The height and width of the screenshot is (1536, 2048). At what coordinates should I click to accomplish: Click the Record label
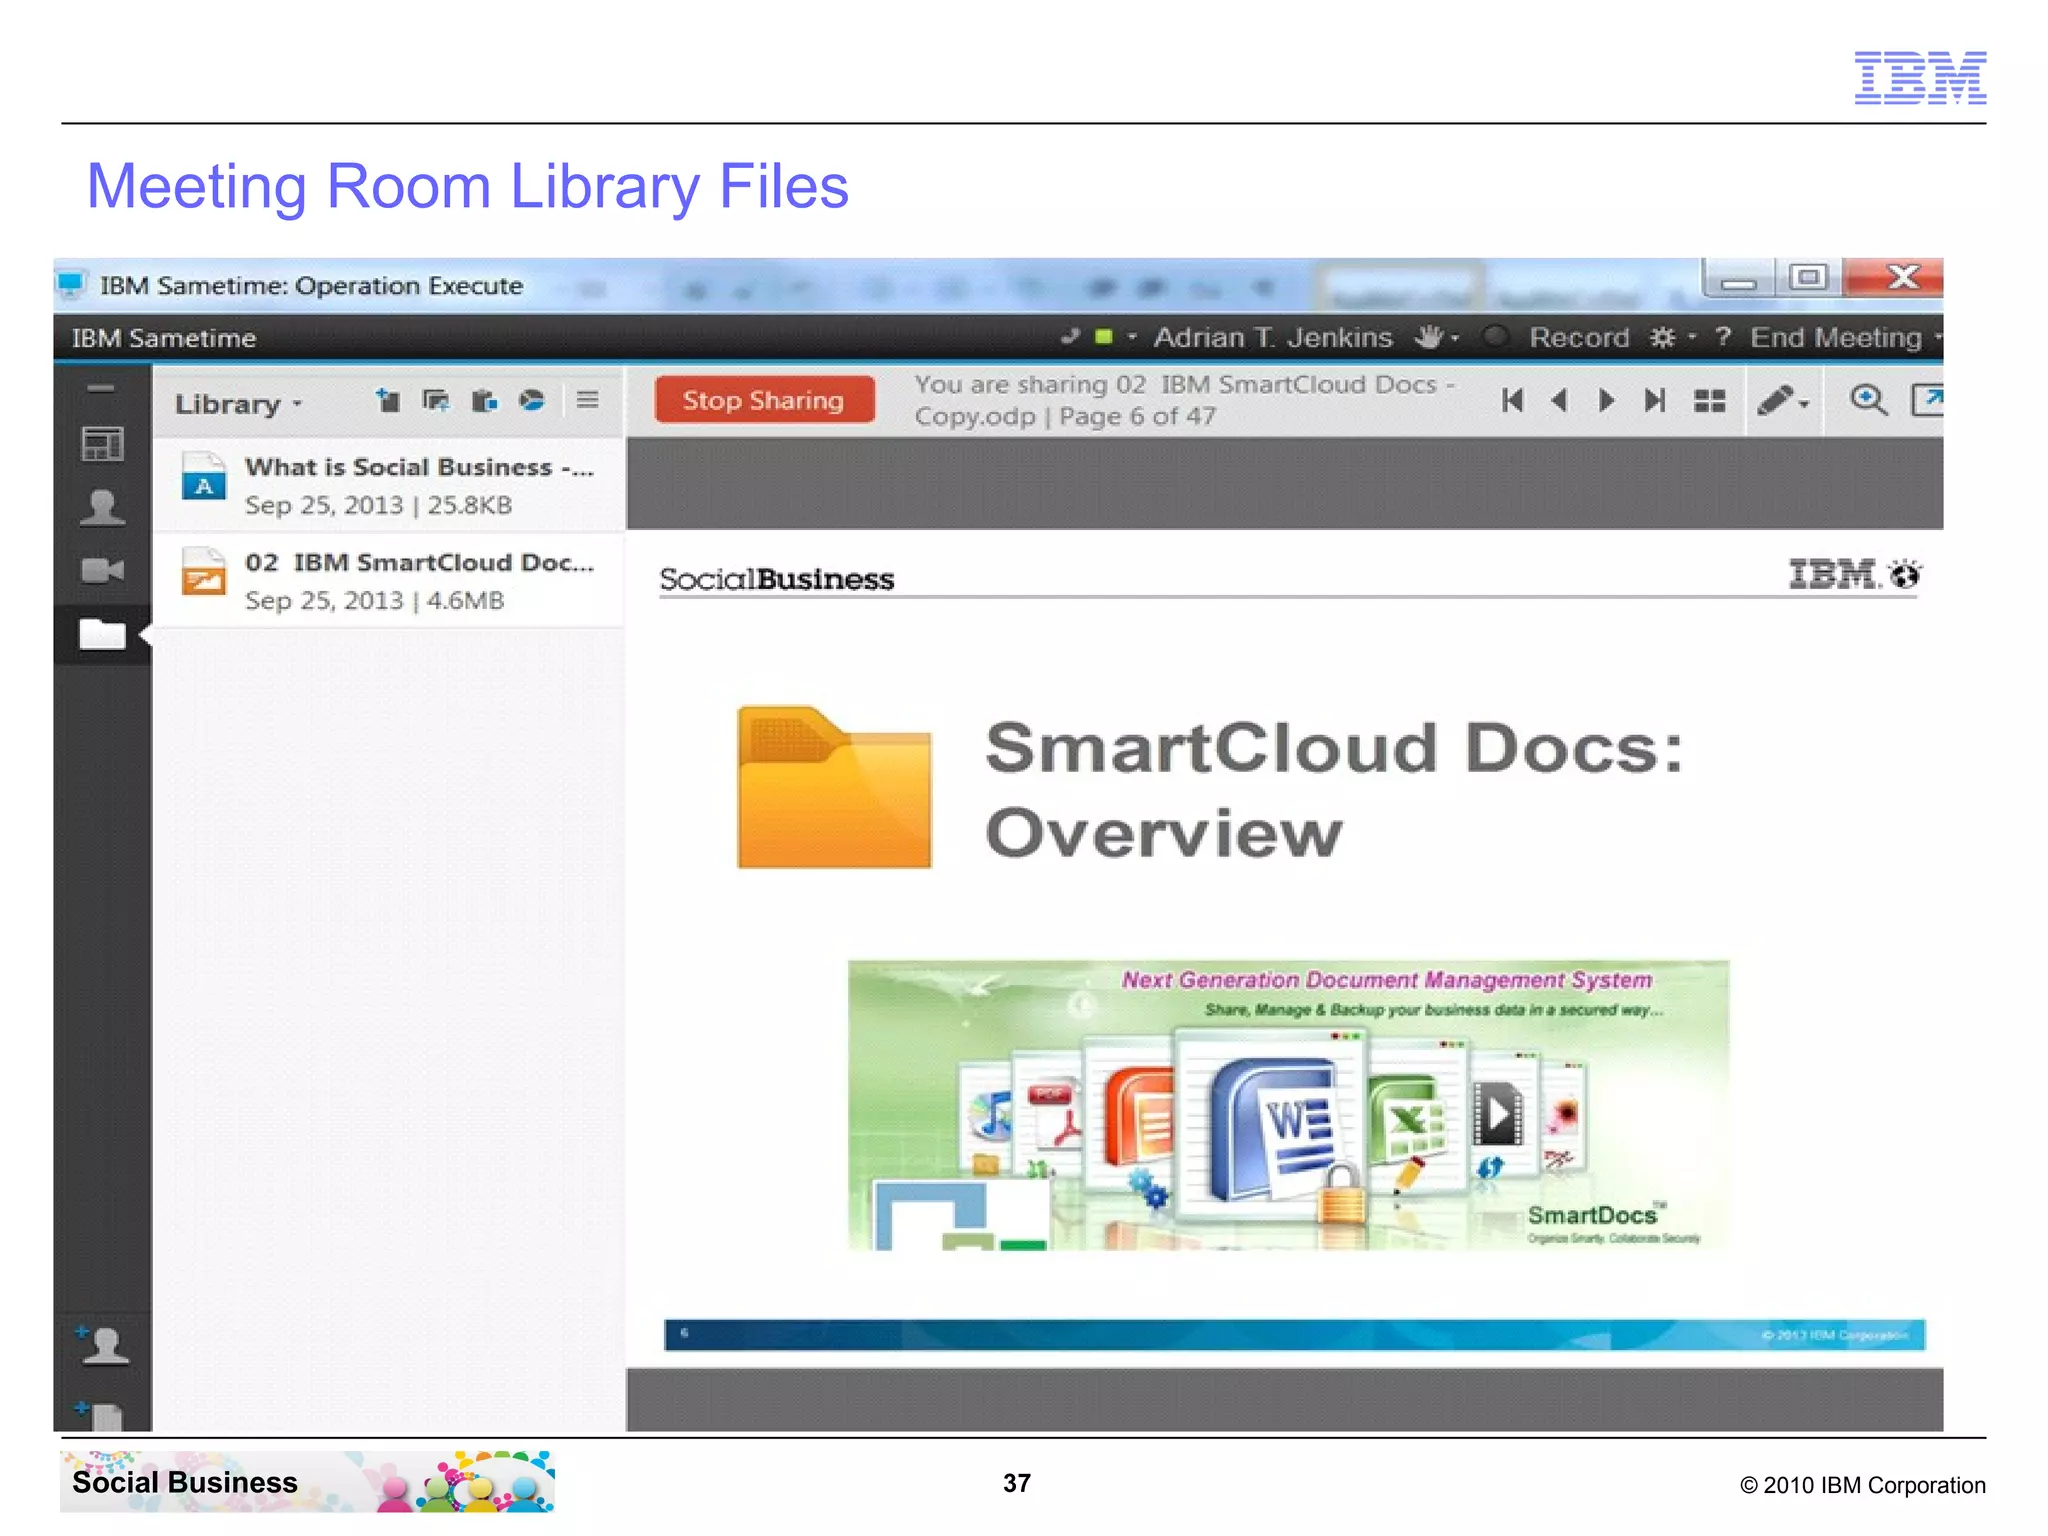[1580, 338]
